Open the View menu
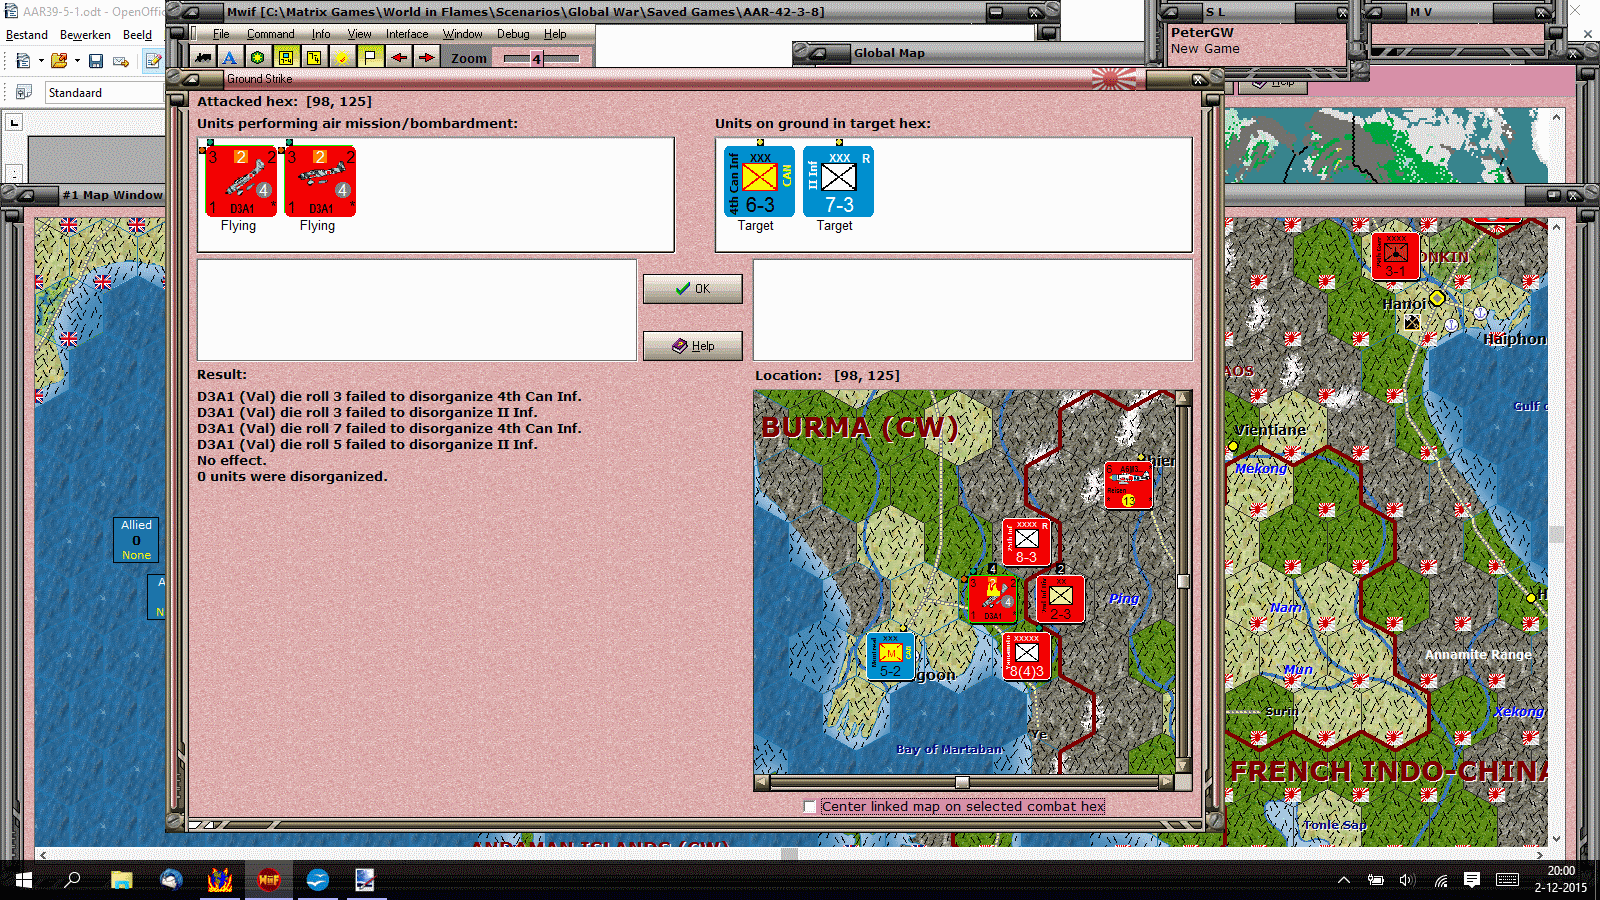The image size is (1600, 900). [x=359, y=34]
